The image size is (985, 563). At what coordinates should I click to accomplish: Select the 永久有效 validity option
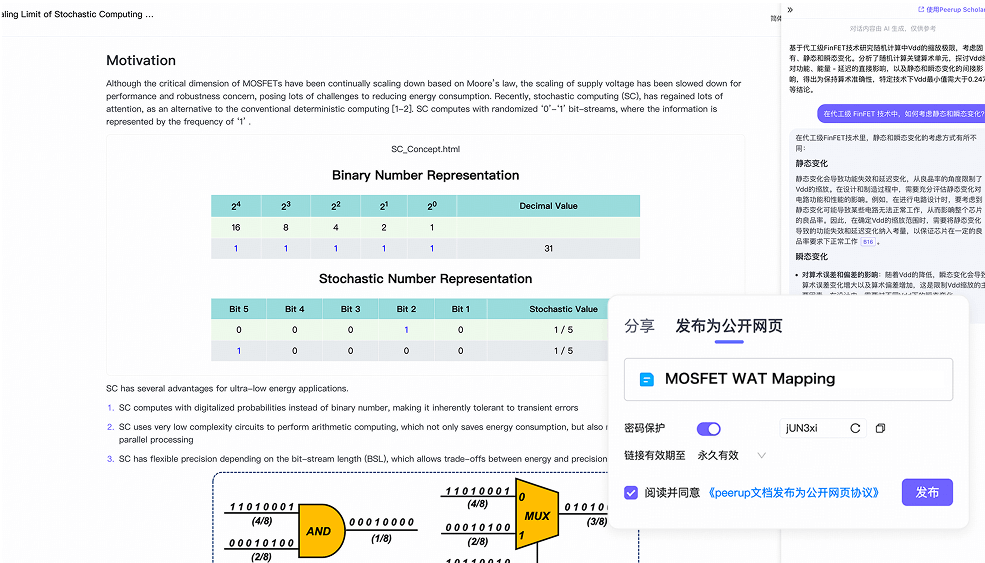tap(718, 456)
